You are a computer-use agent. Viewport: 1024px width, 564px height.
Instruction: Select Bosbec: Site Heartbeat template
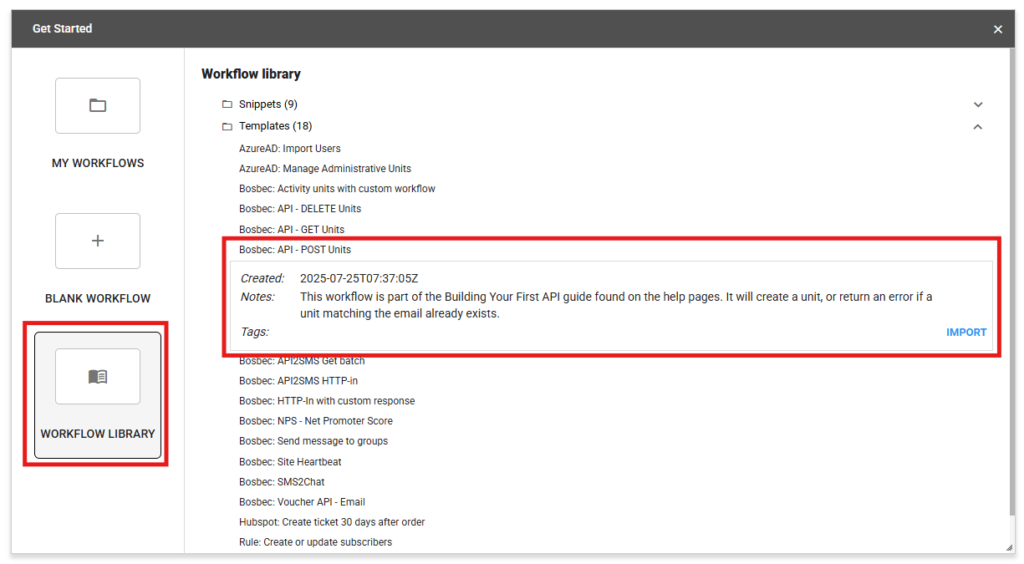tap(292, 462)
